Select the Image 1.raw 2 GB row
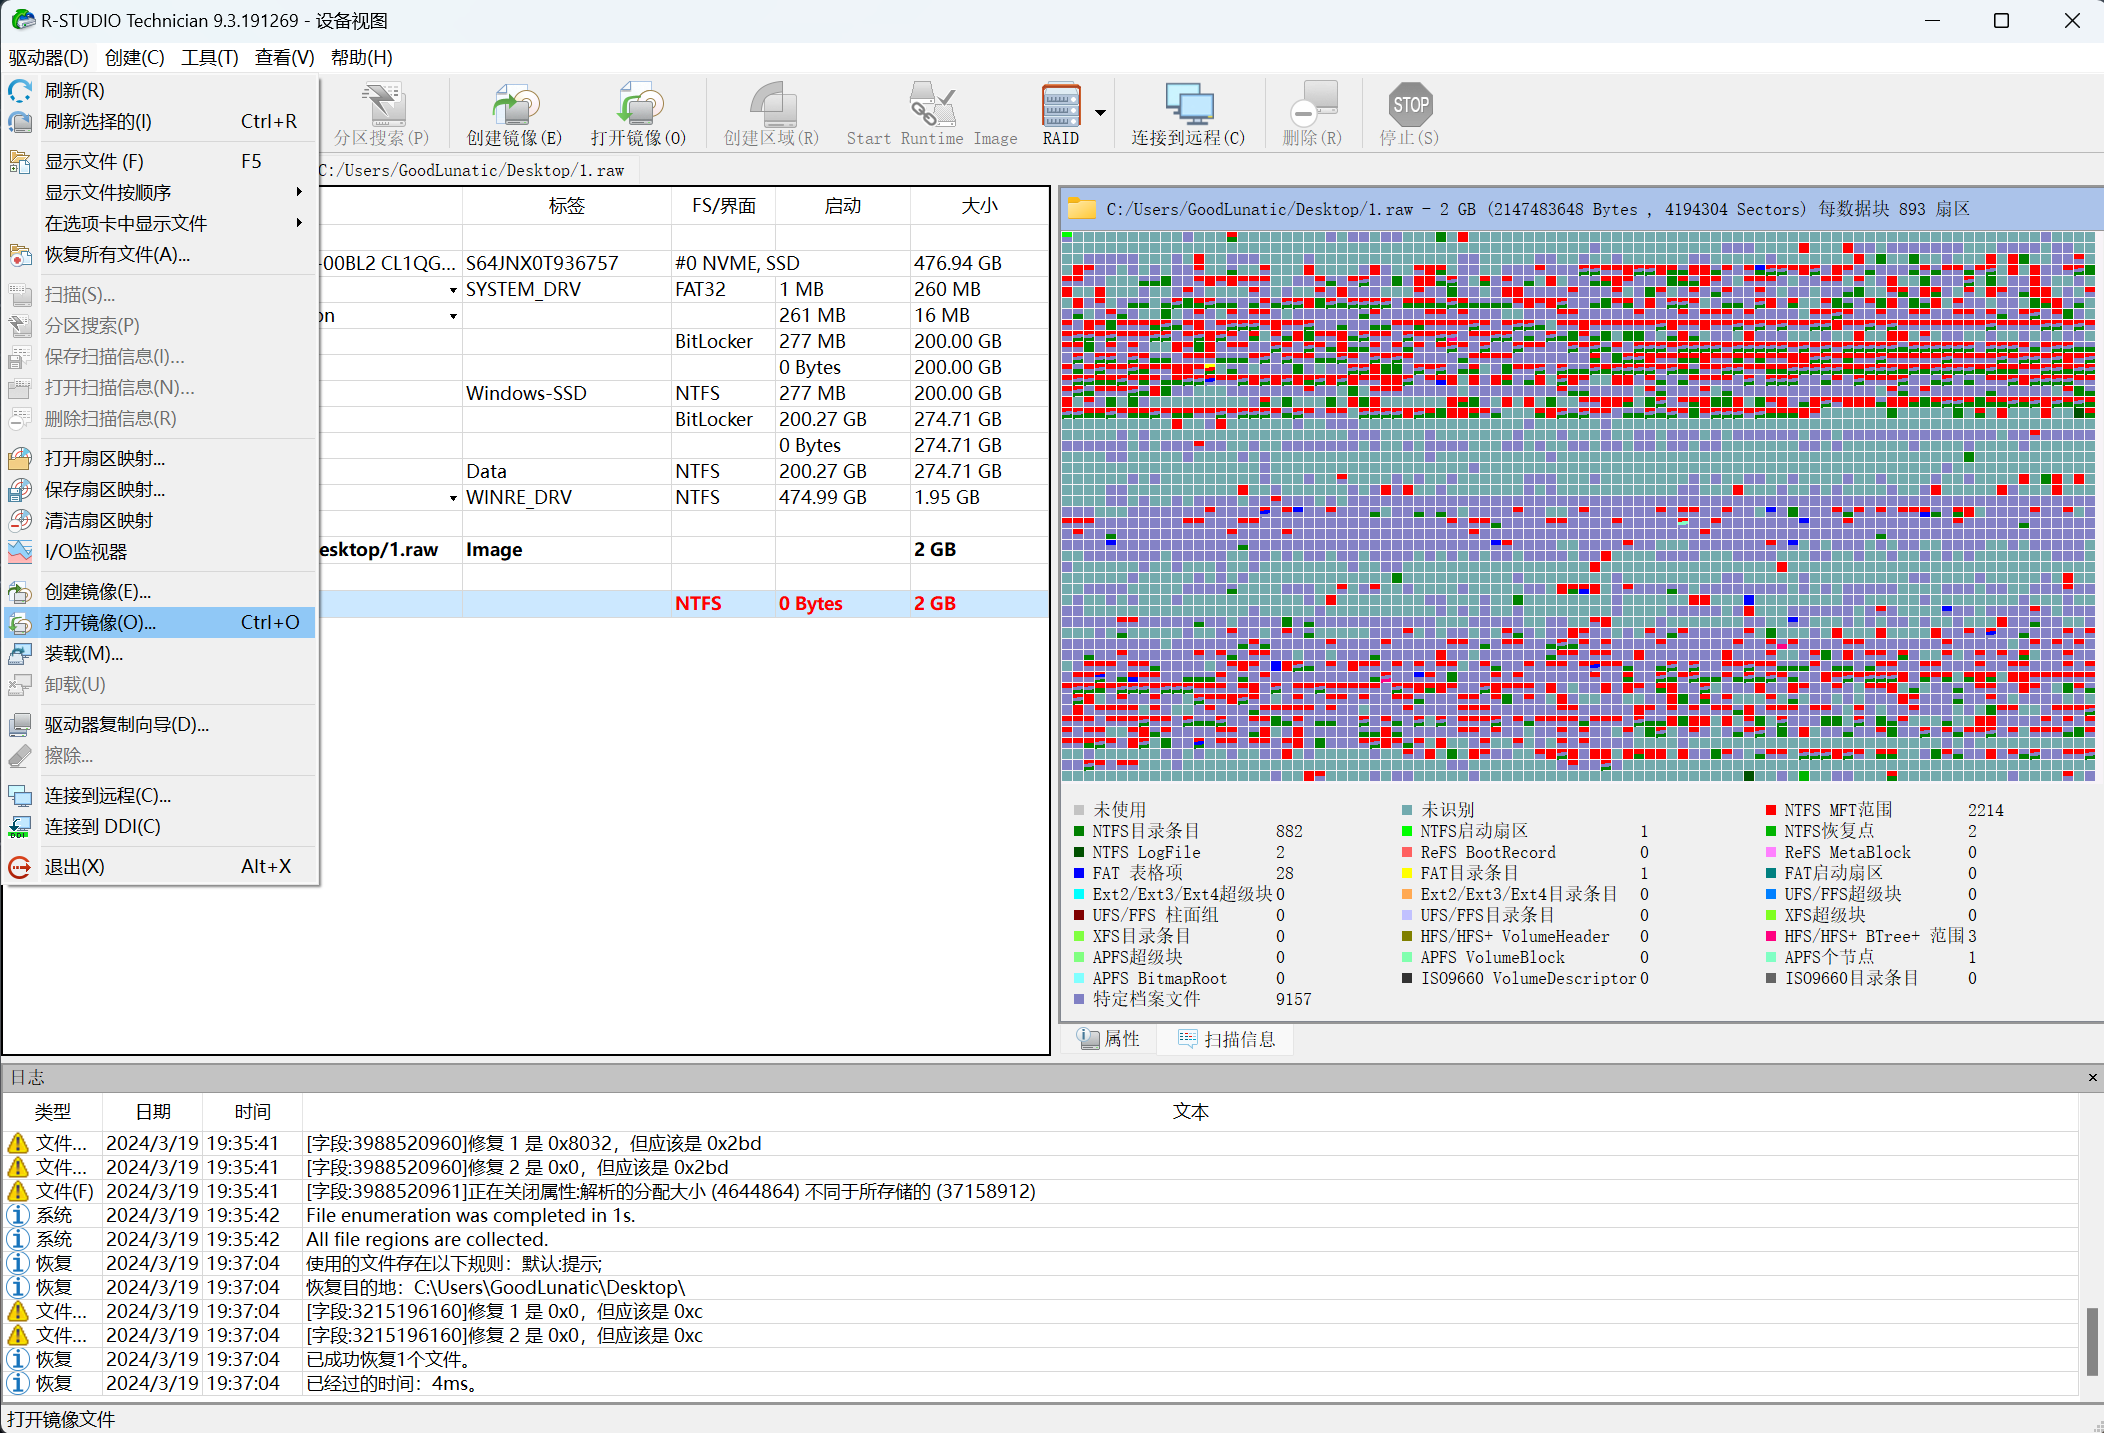This screenshot has width=2104, height=1433. 683,549
